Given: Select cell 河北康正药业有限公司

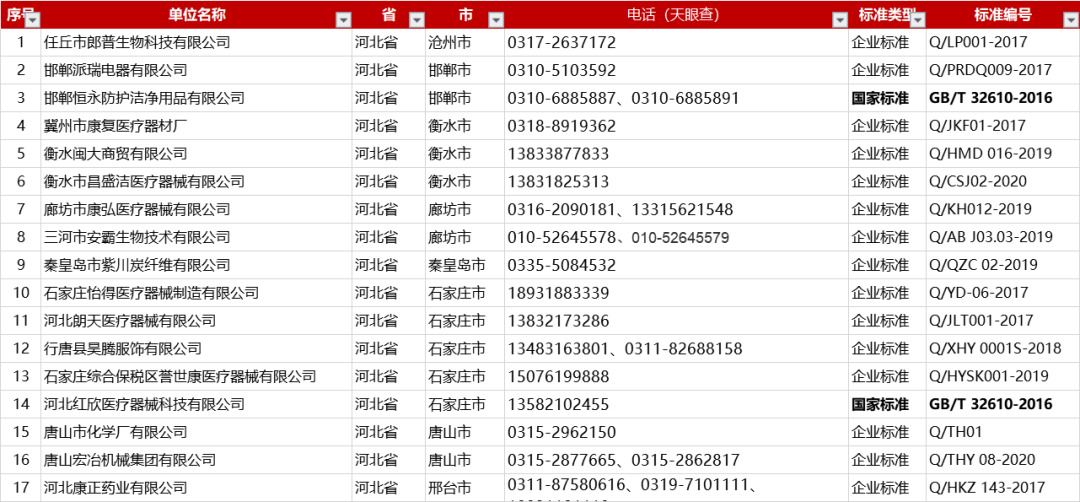Looking at the screenshot, I should (x=196, y=488).
